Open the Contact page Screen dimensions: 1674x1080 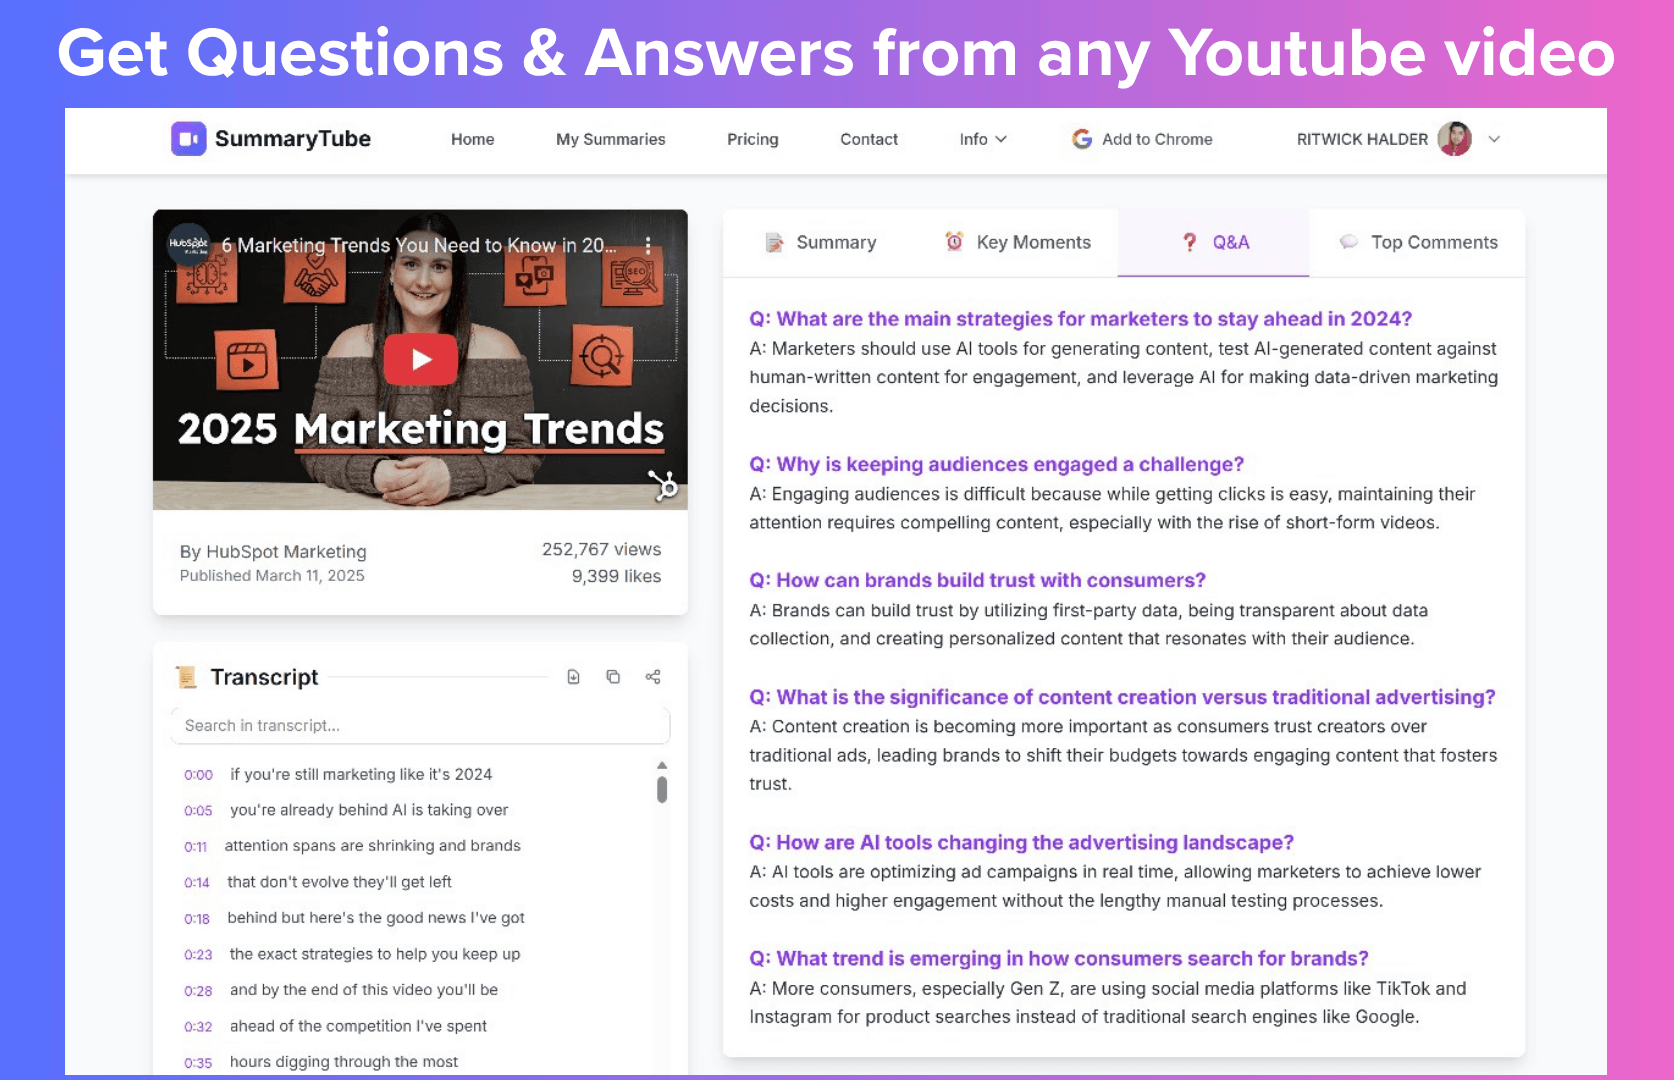(869, 139)
